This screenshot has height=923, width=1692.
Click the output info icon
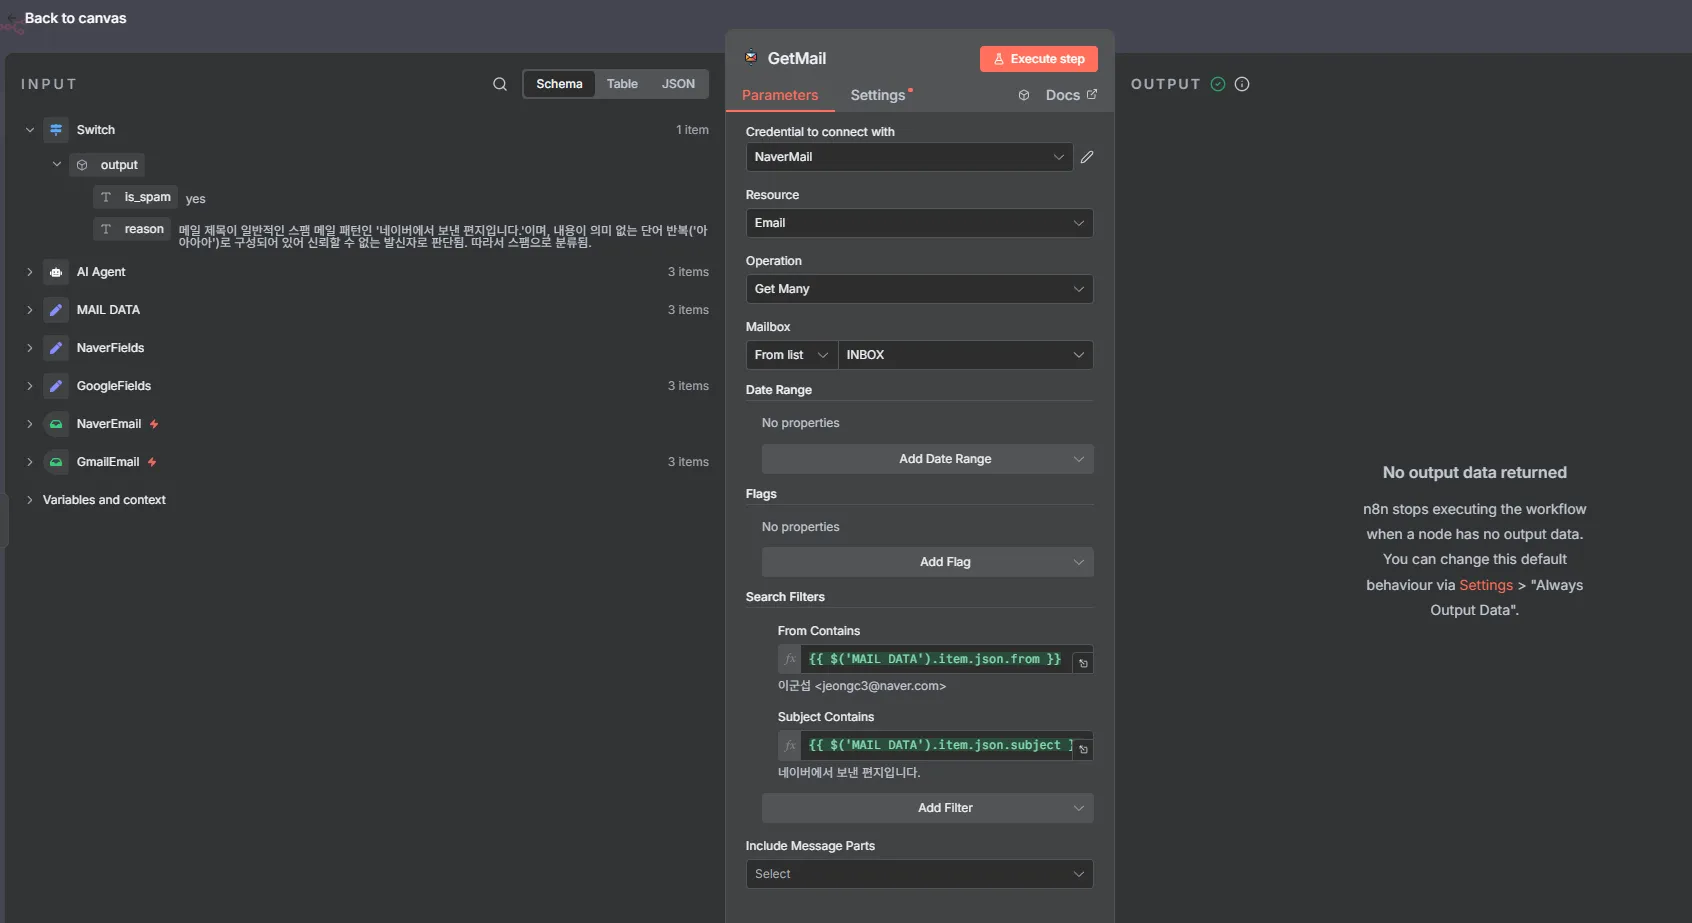[1242, 84]
